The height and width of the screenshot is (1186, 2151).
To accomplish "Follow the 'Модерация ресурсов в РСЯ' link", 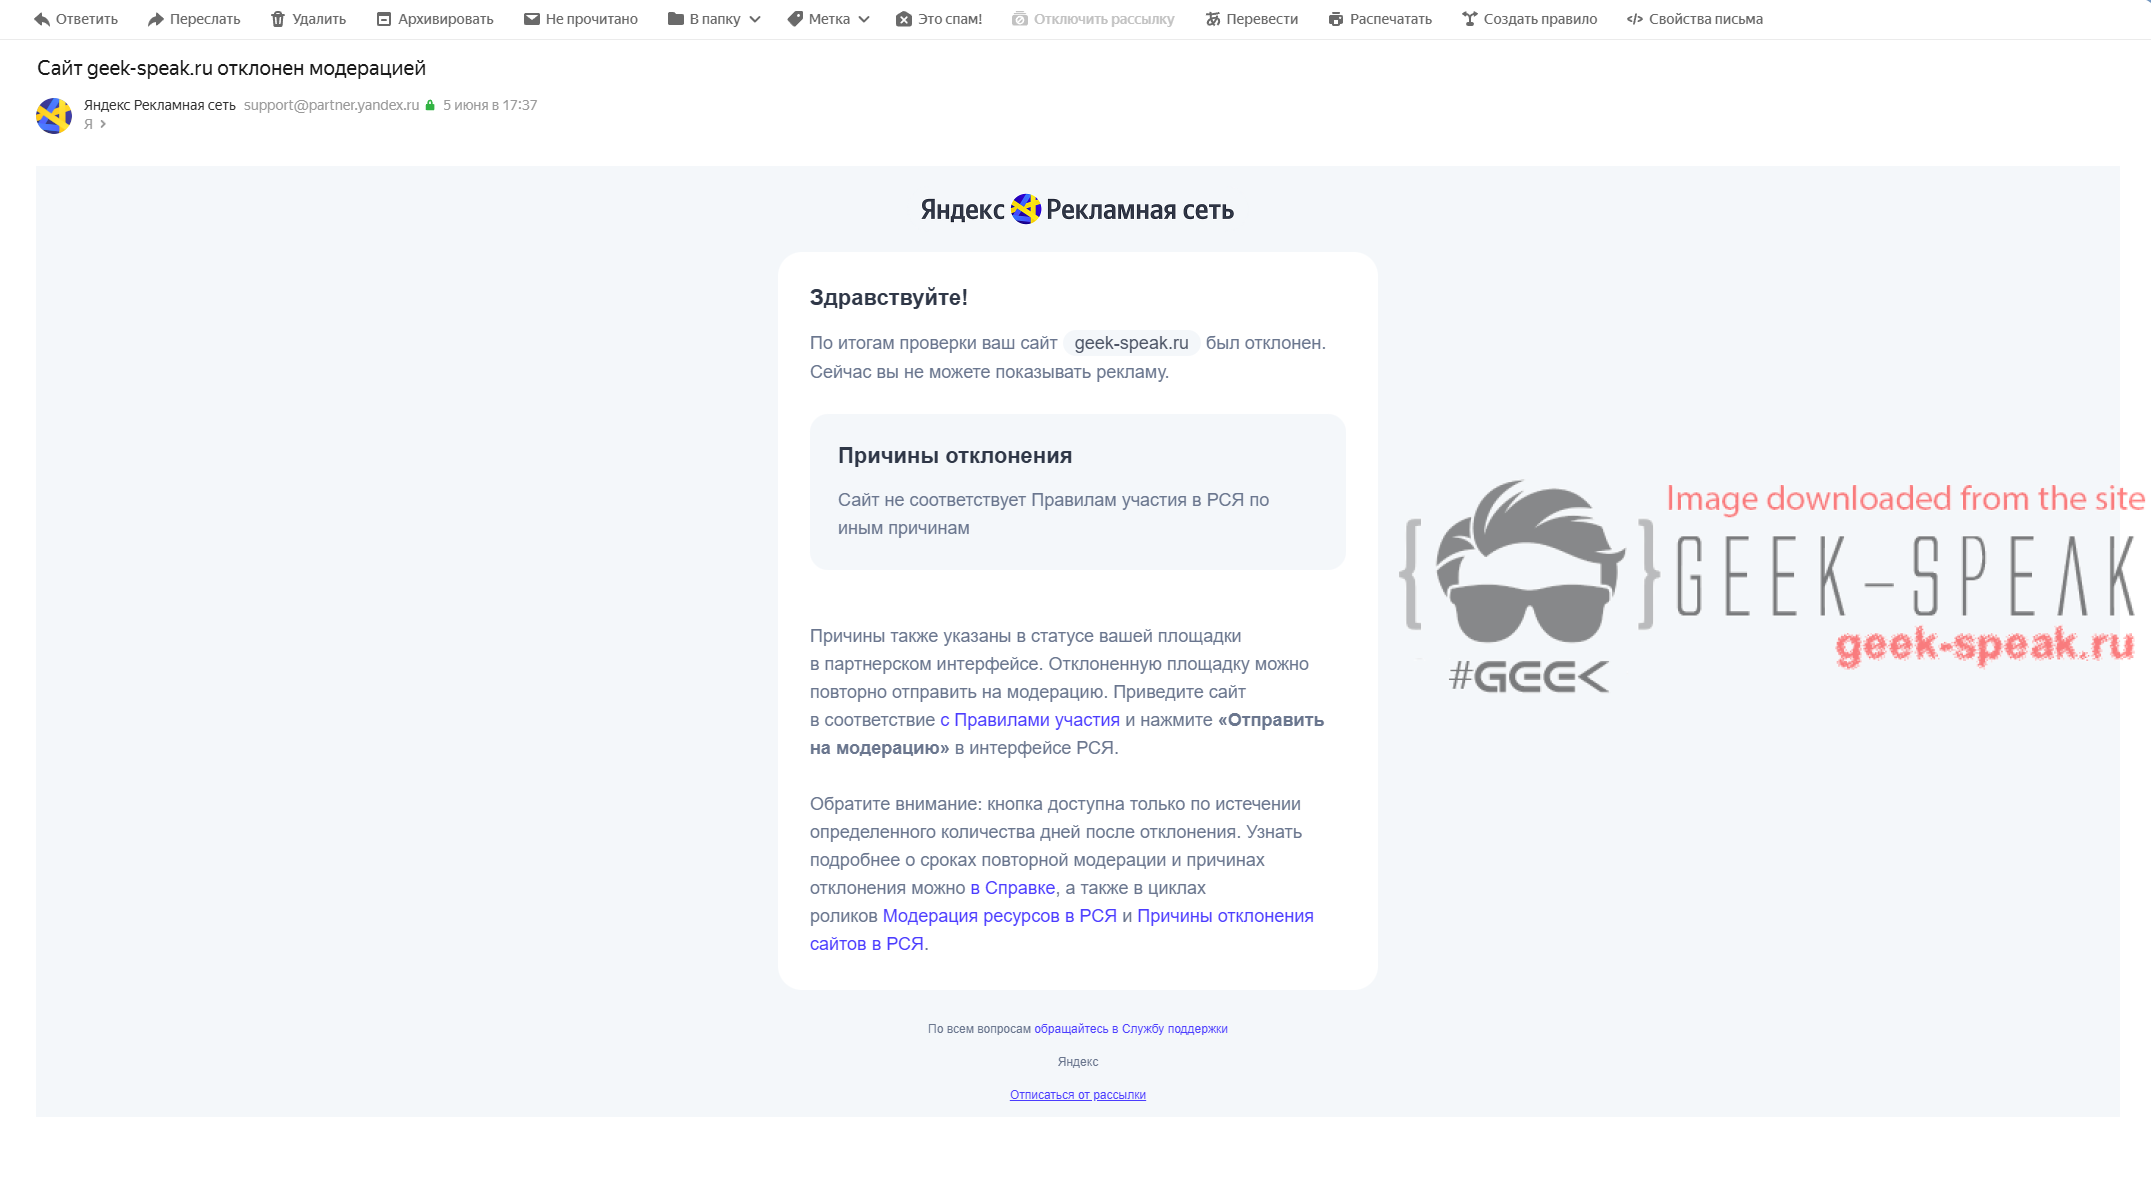I will click(1000, 916).
